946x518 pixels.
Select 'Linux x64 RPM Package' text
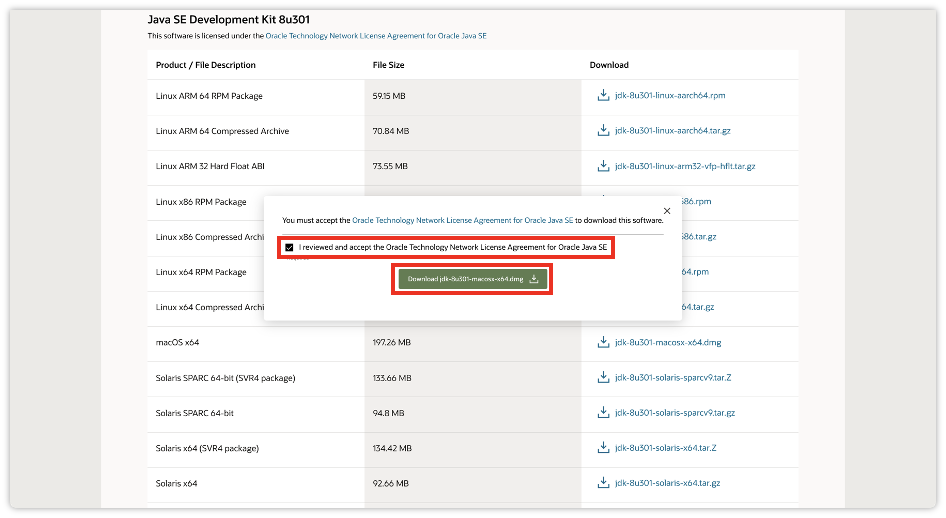201,272
